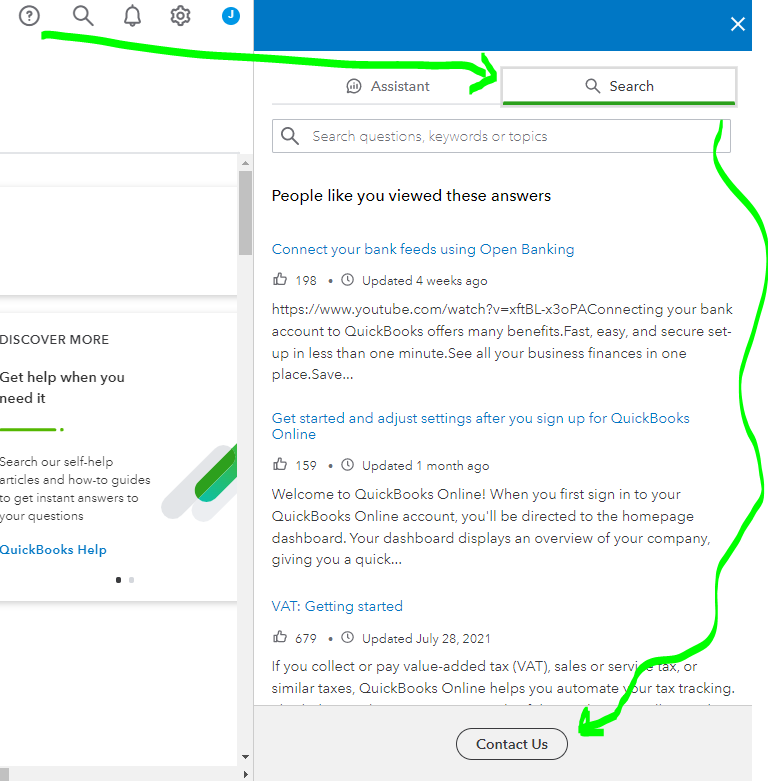Viewport: 768px width, 781px height.
Task: Click horizontal scrollbar right arrow
Action: coord(245,774)
